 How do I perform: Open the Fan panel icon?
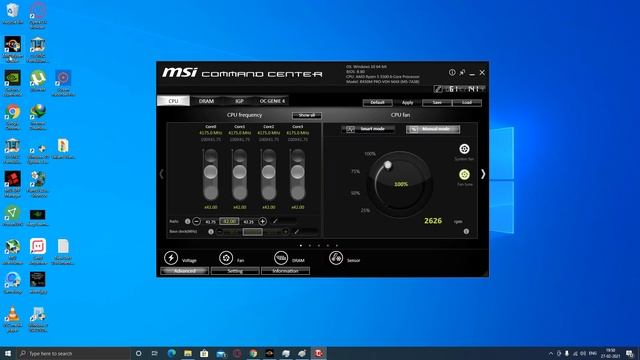point(226,258)
